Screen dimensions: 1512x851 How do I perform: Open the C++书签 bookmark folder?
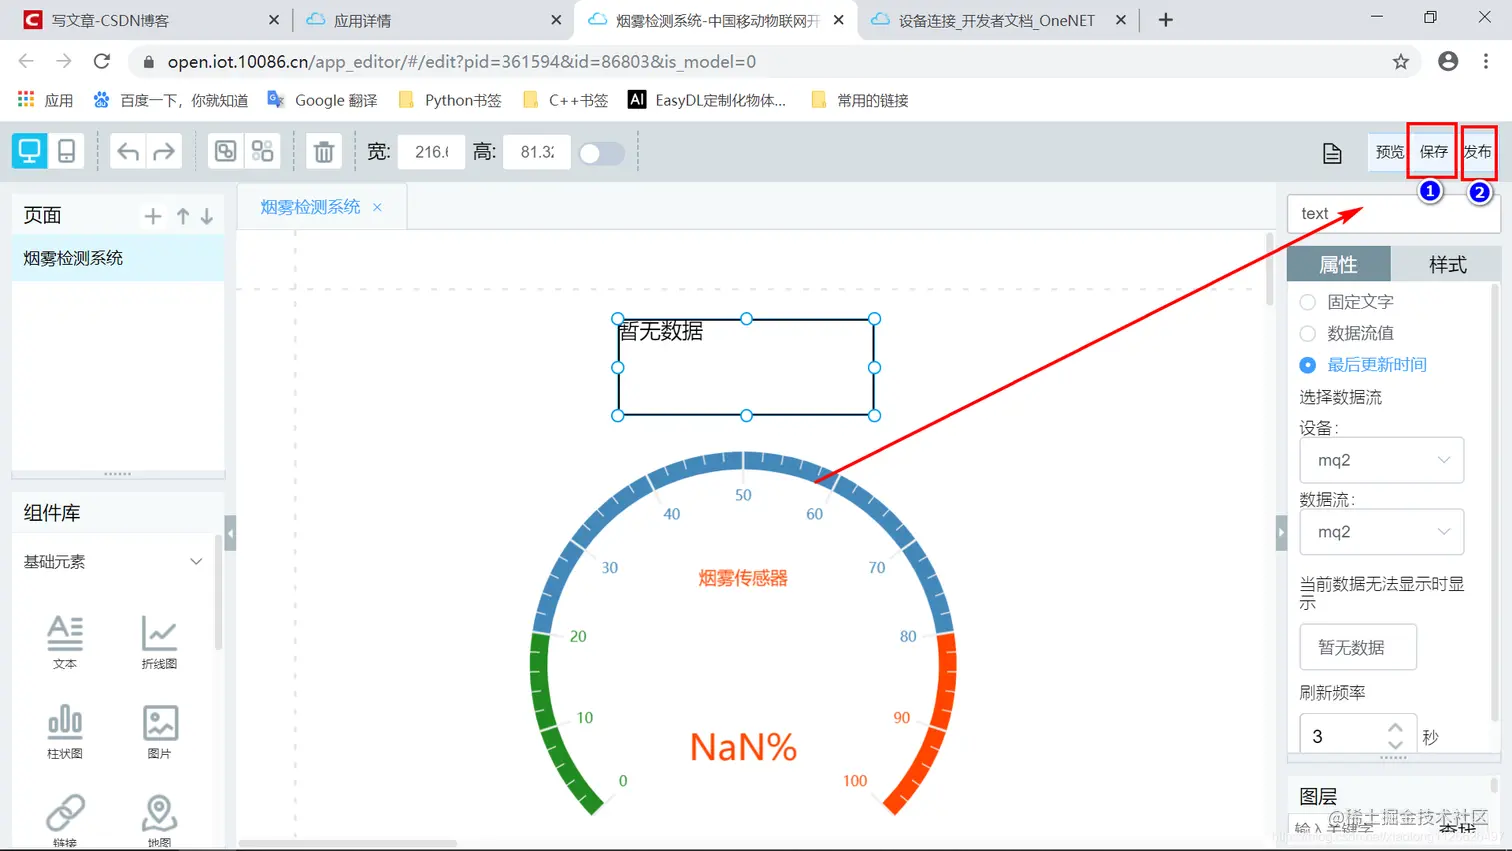[566, 100]
